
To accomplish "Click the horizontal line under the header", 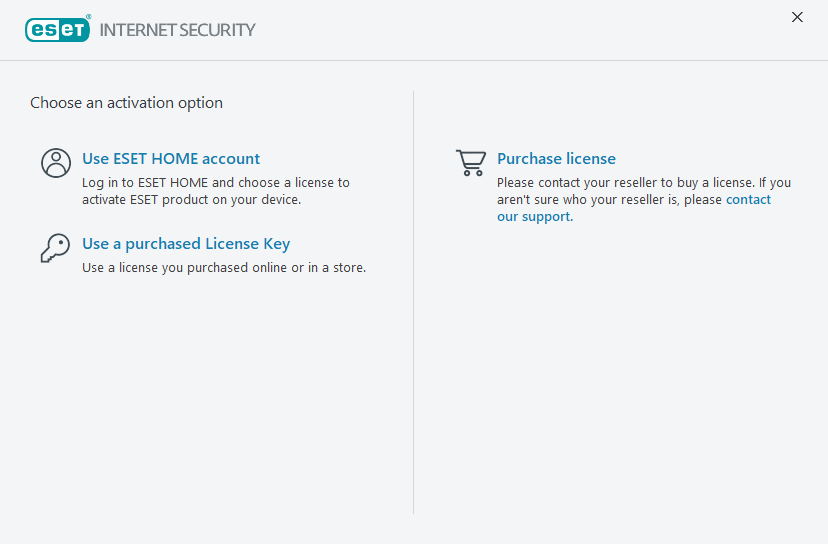I will 414,60.
